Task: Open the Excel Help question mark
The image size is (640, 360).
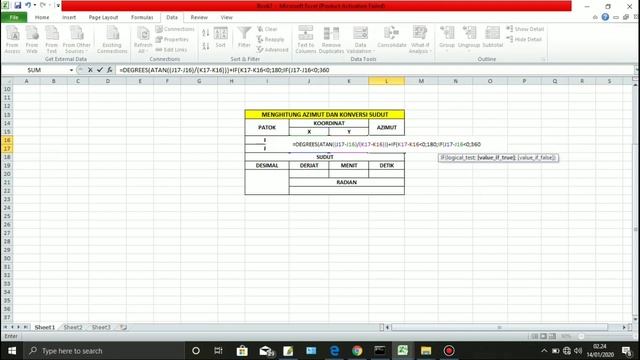Action: coord(605,17)
